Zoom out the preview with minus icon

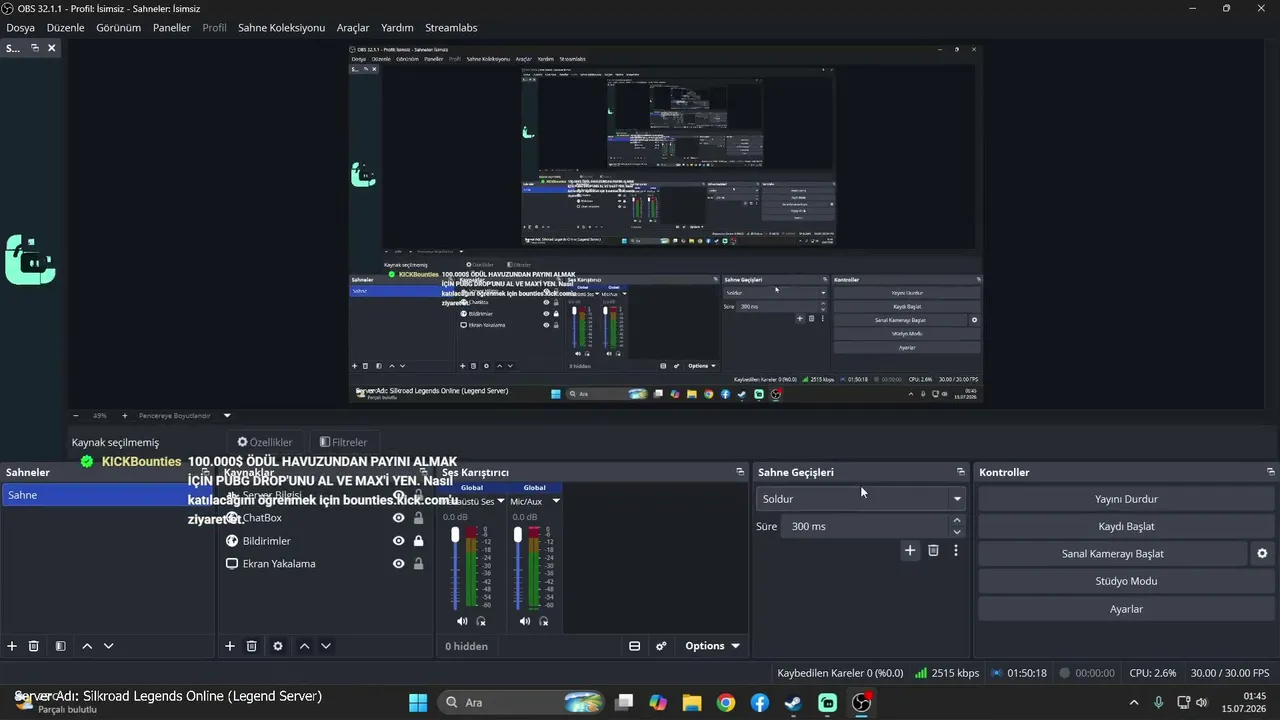[x=75, y=415]
